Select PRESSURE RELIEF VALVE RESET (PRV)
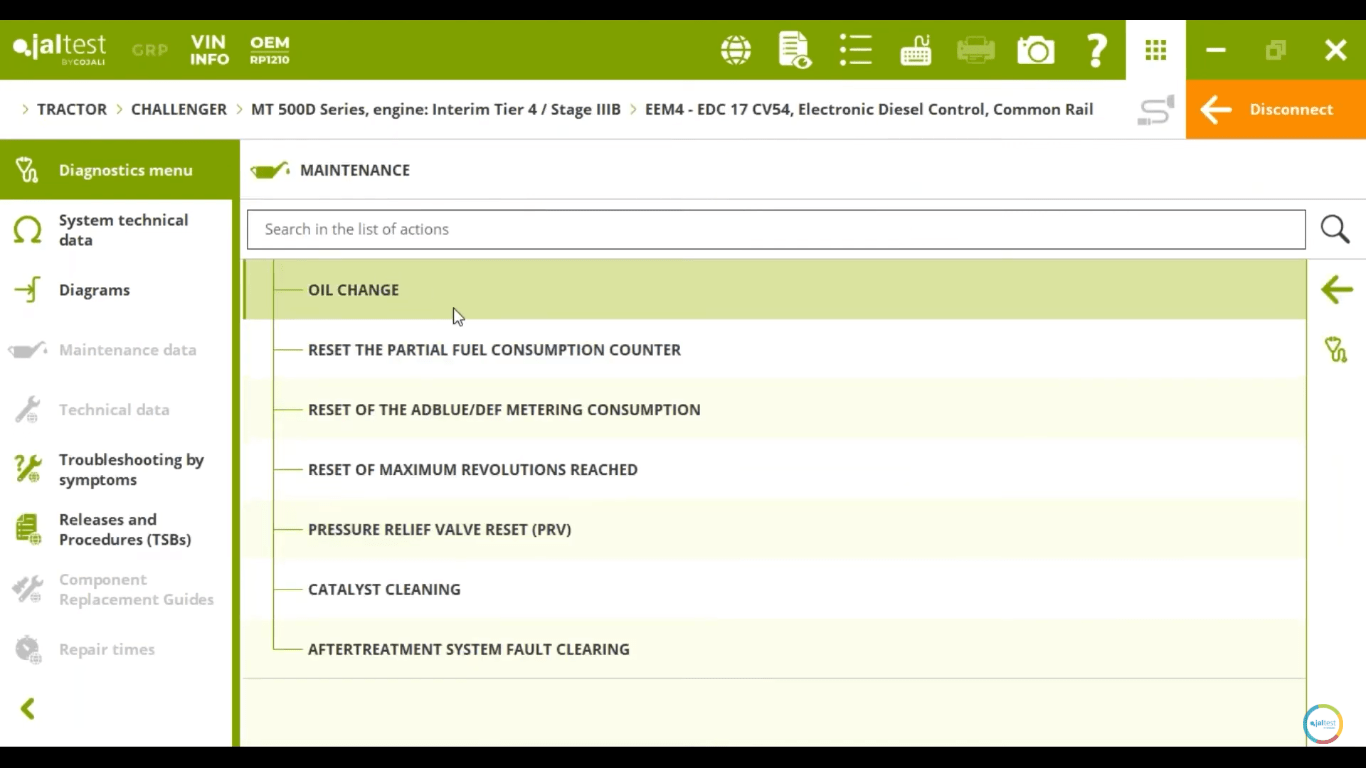Image resolution: width=1366 pixels, height=768 pixels. pyautogui.click(x=439, y=530)
